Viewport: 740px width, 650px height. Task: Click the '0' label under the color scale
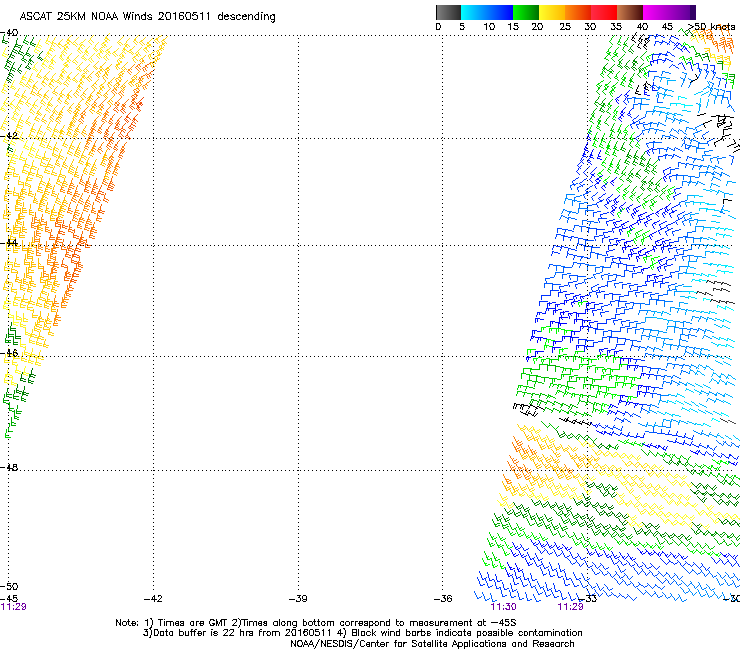tap(438, 27)
